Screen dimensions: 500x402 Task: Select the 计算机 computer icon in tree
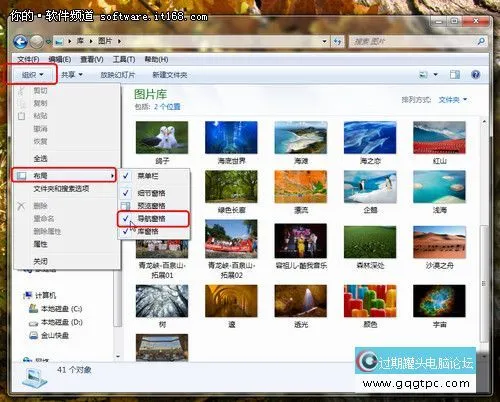[28, 295]
